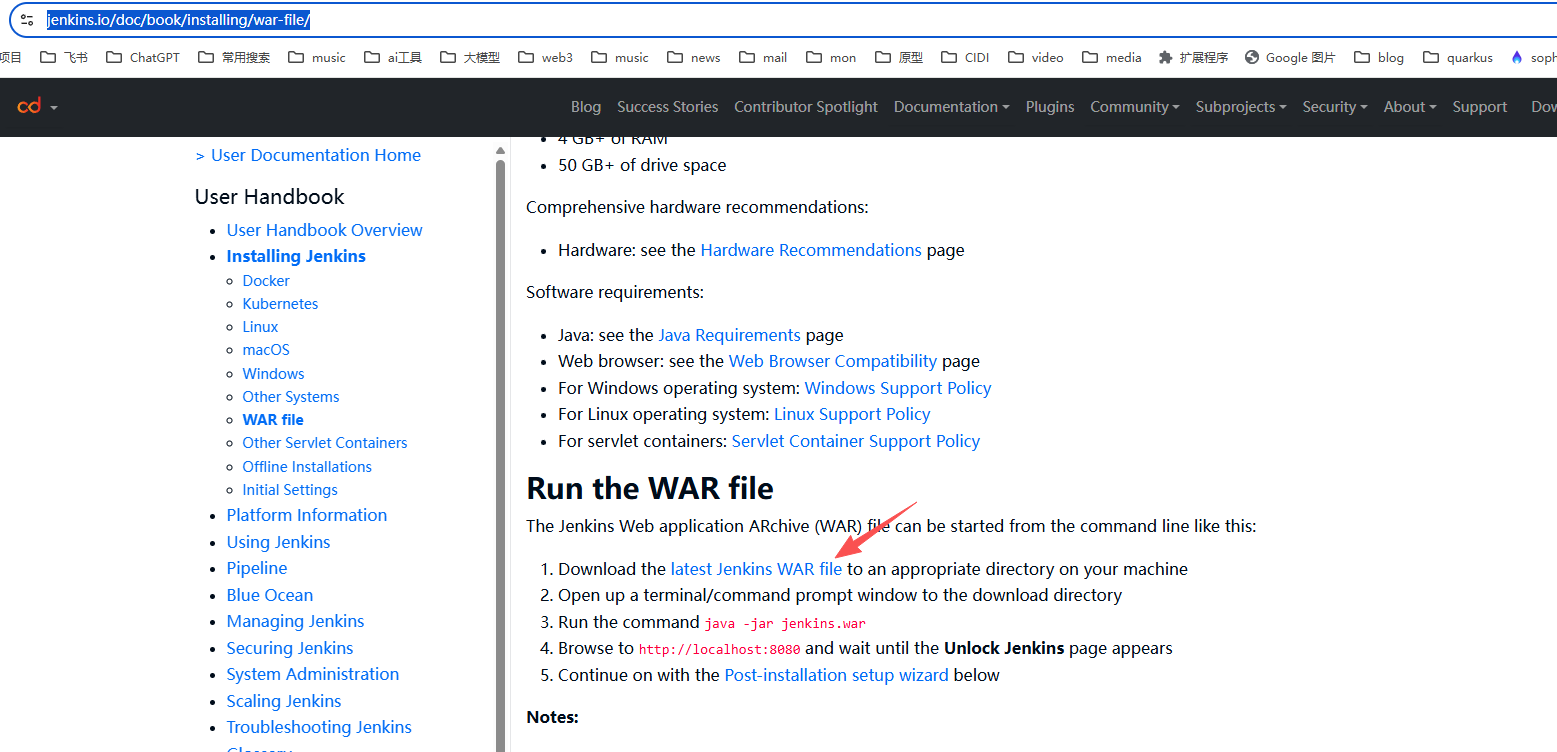Follow the Web Browser Compatibility link
The height and width of the screenshot is (752, 1557).
tap(833, 361)
